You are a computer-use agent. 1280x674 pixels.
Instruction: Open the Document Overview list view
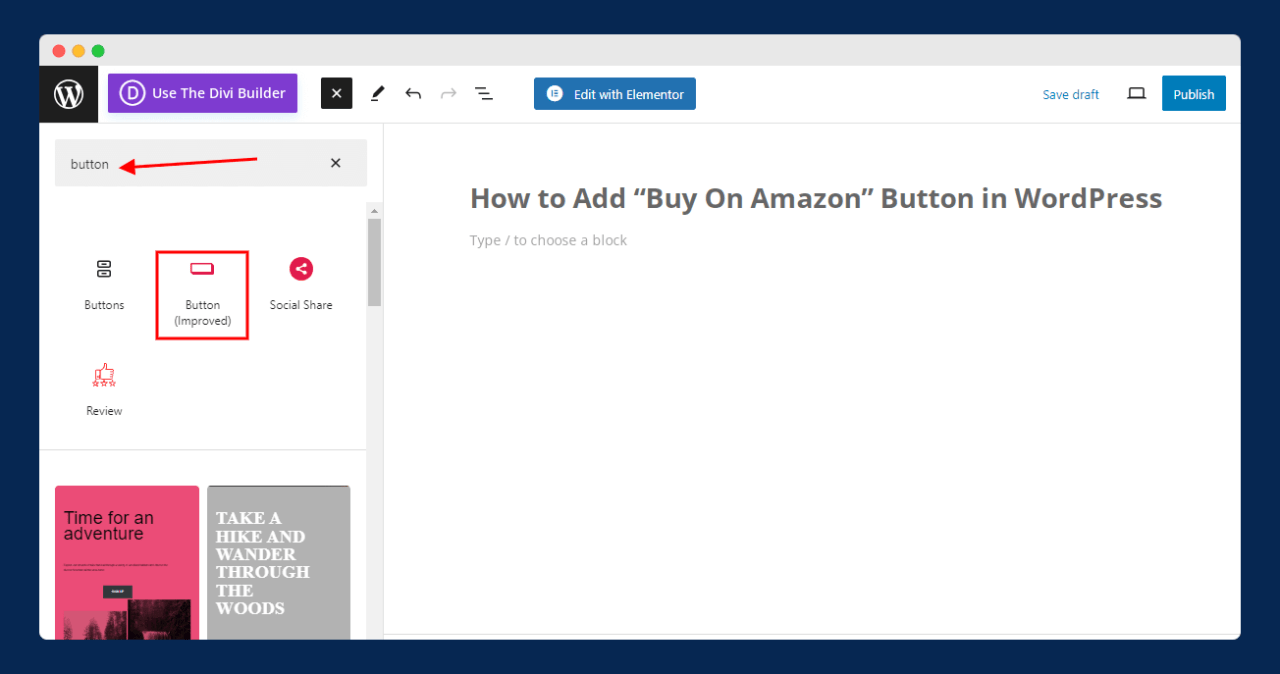coord(484,93)
